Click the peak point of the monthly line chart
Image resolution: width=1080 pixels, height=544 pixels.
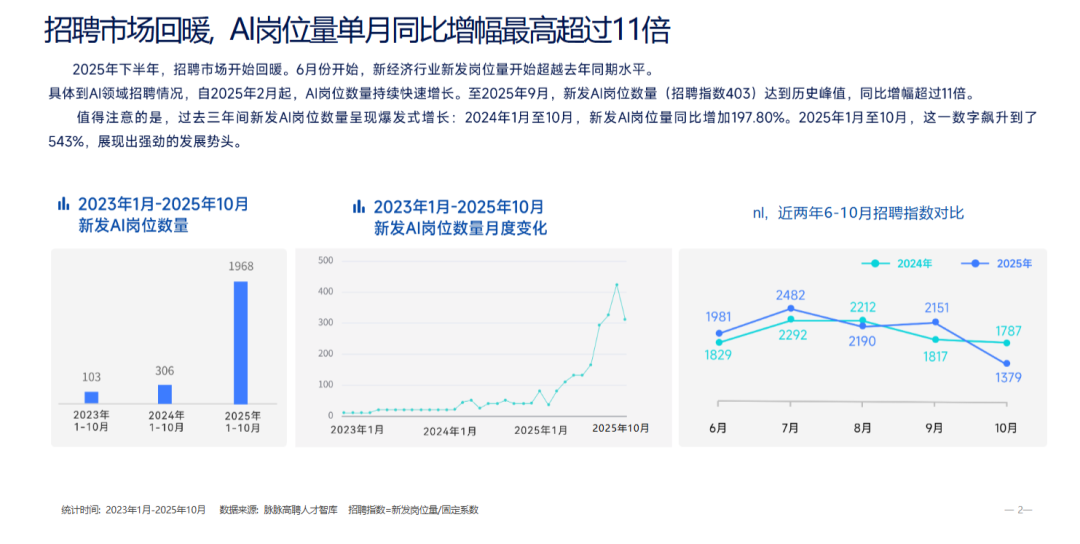coord(616,284)
